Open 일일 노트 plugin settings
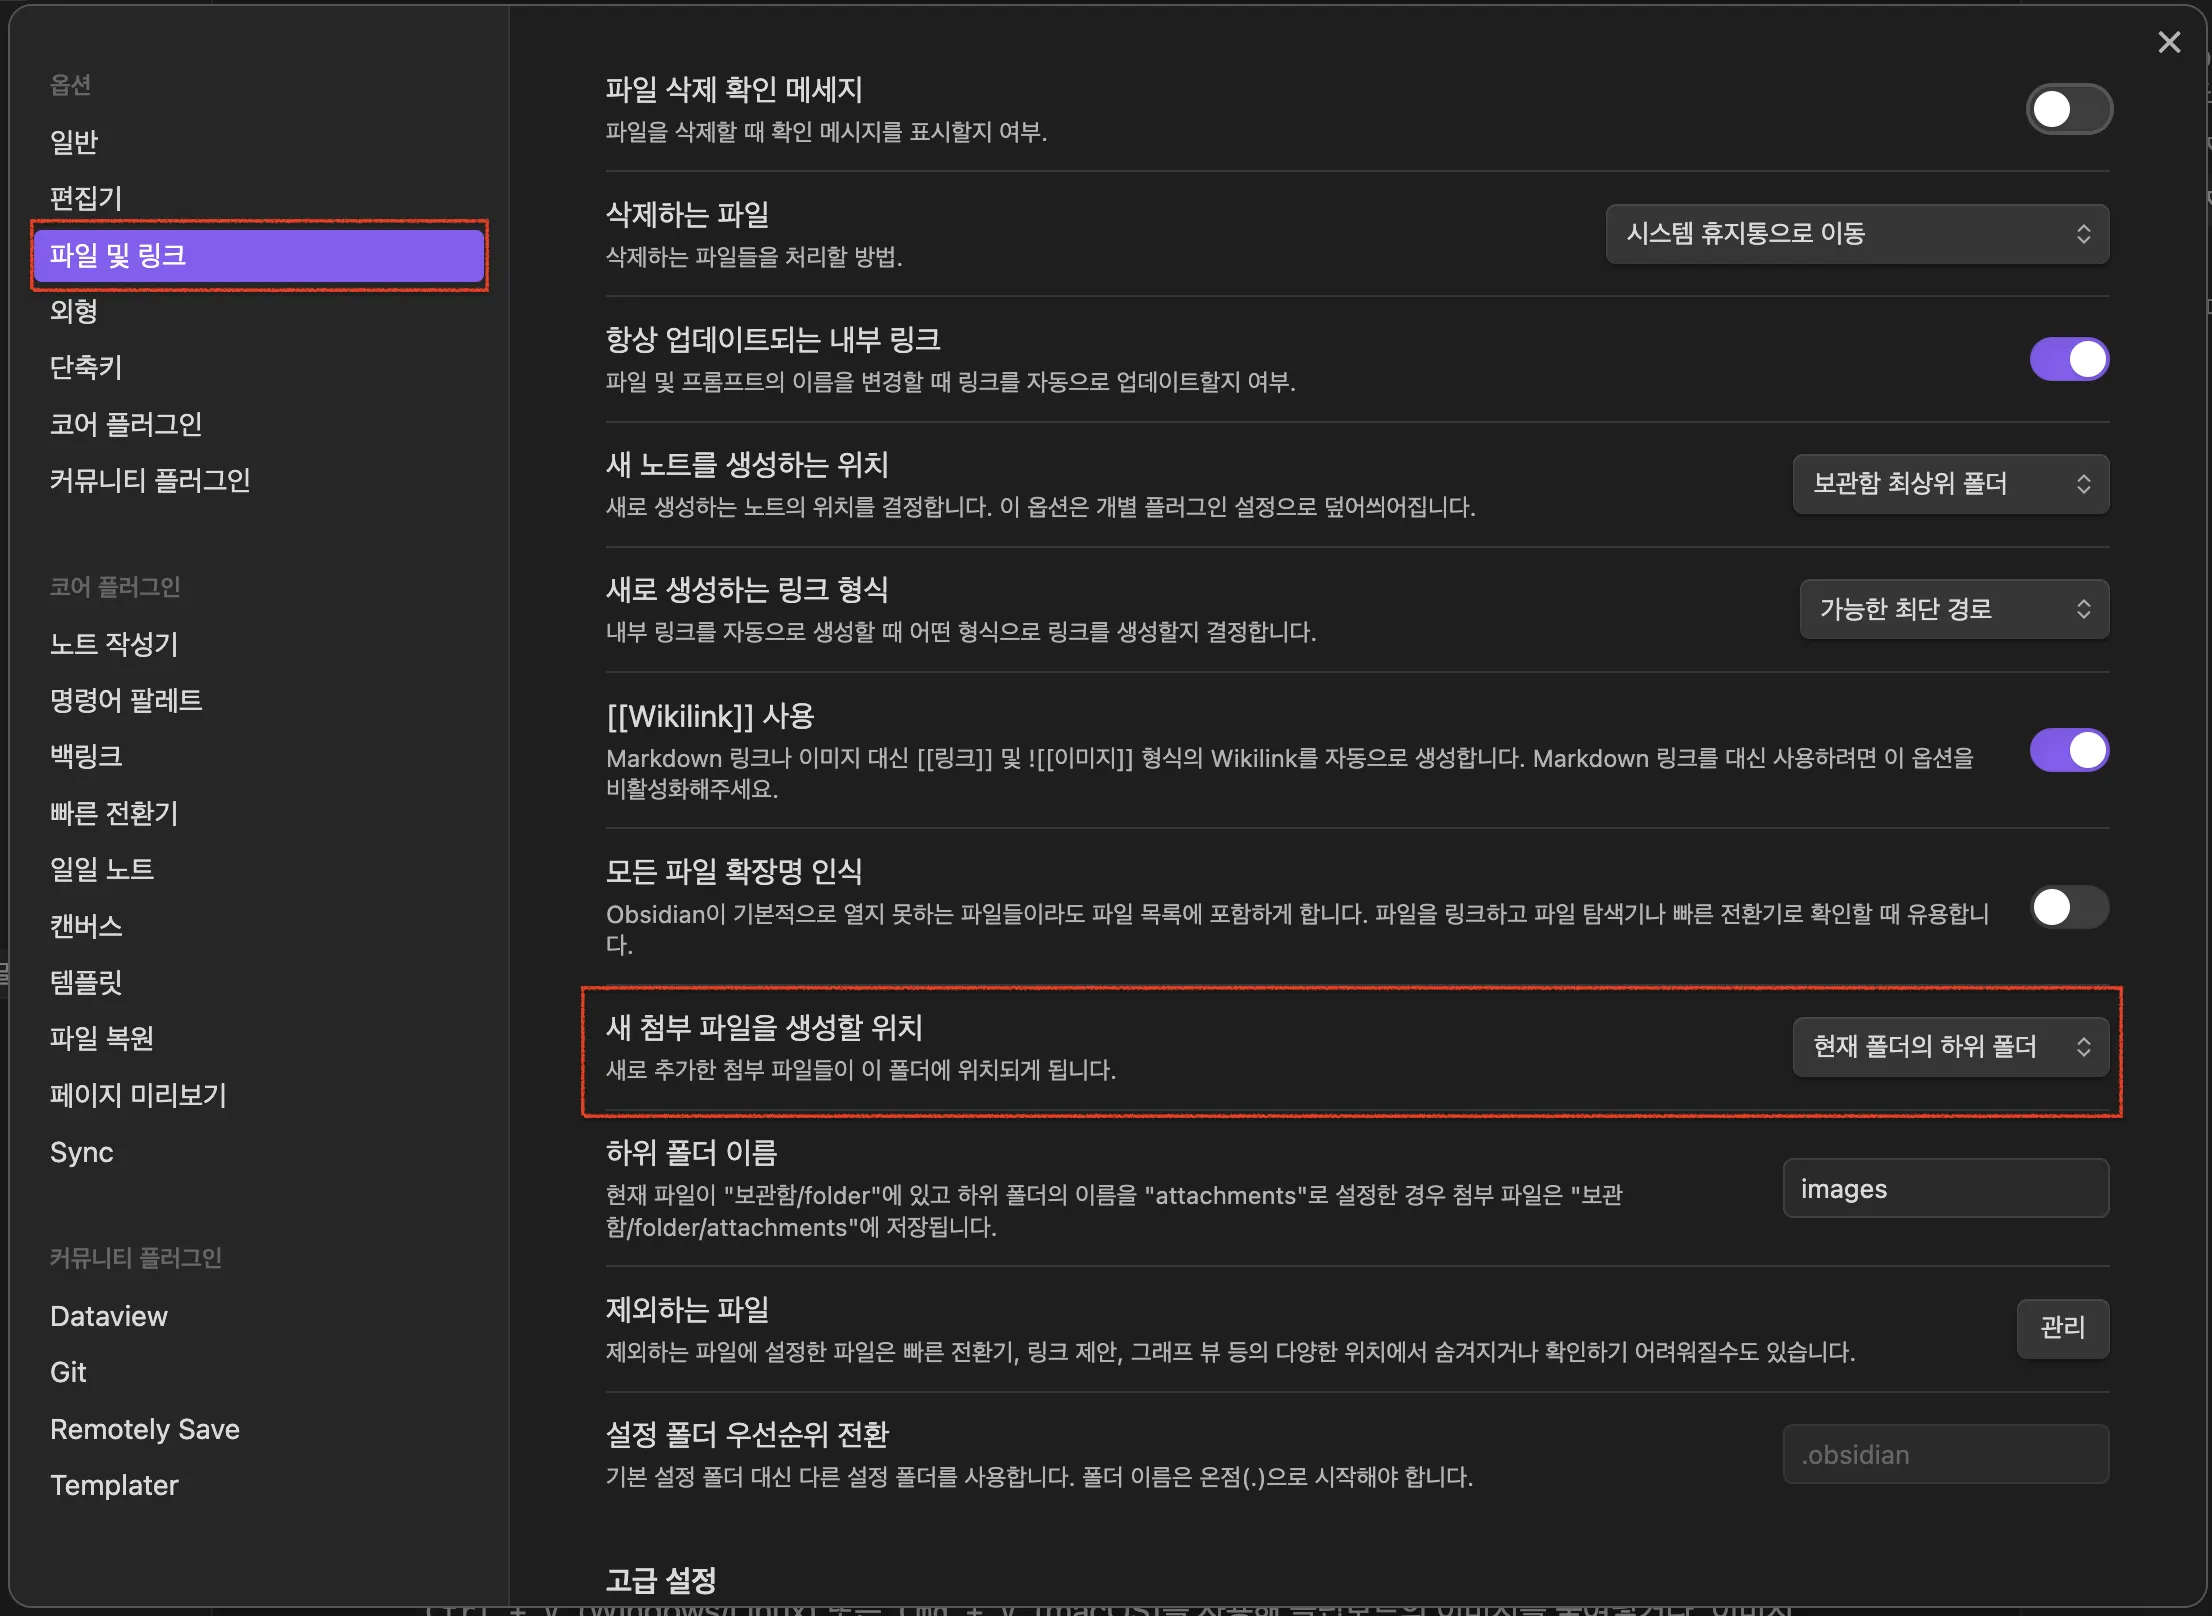The image size is (2212, 1616). pyautogui.click(x=260, y=869)
